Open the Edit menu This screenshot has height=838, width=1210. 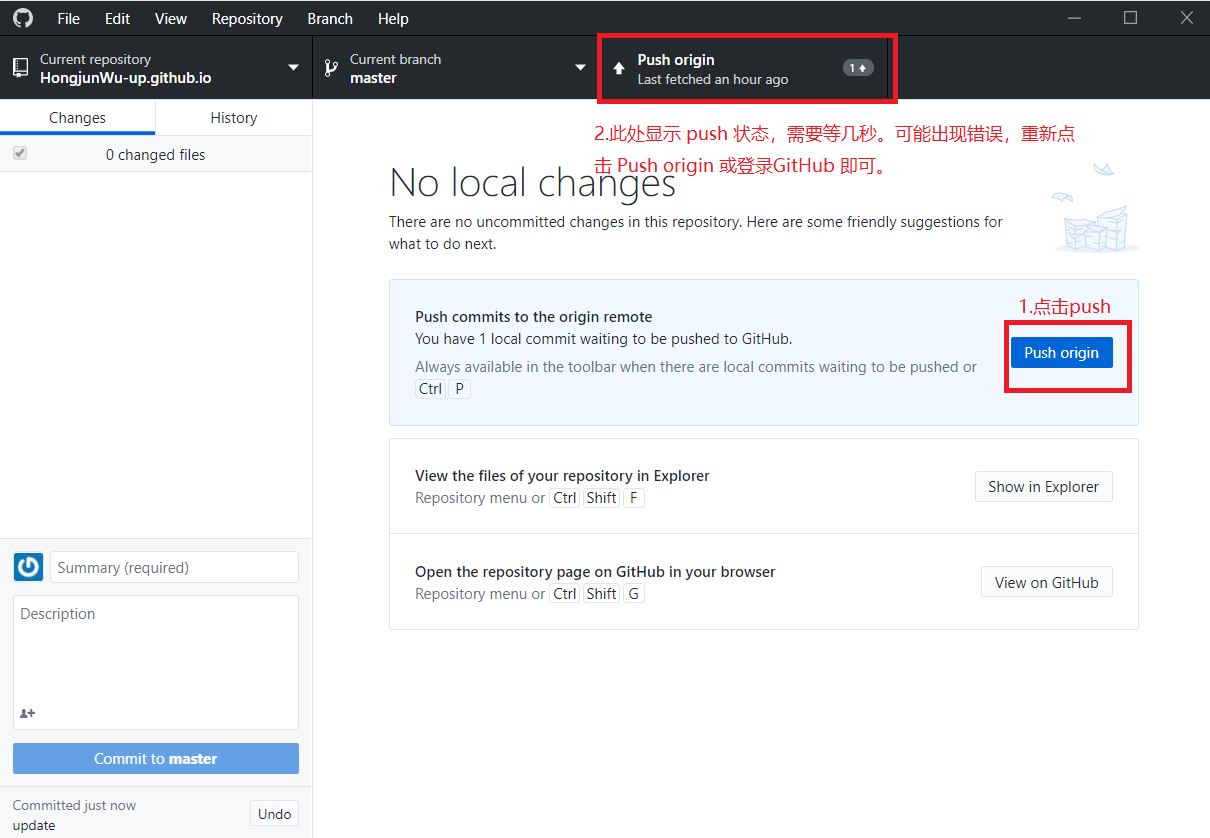click(118, 19)
